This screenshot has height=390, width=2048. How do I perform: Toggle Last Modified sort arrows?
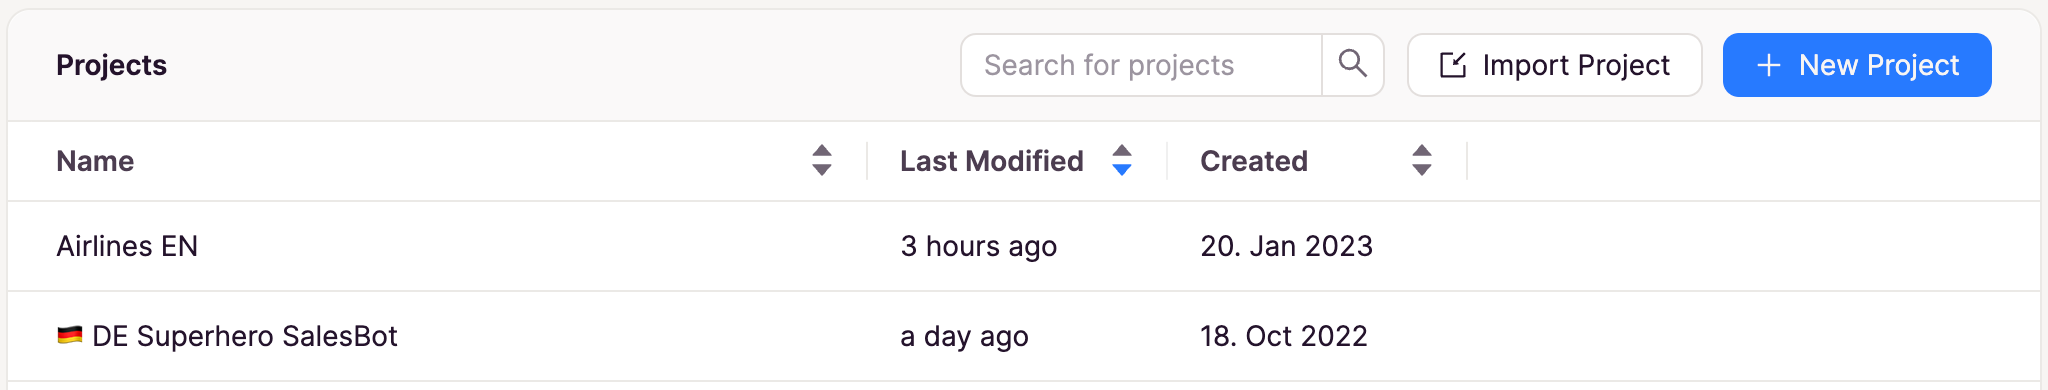[x=1122, y=160]
